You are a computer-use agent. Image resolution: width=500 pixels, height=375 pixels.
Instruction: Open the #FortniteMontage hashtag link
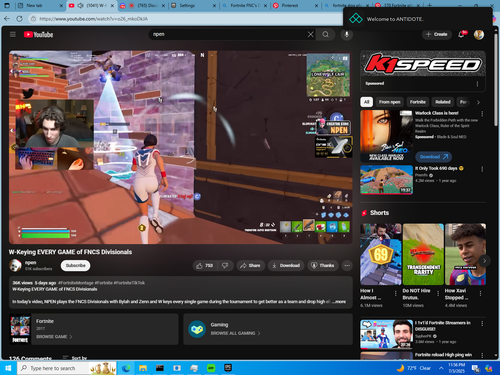pyautogui.click(x=76, y=283)
